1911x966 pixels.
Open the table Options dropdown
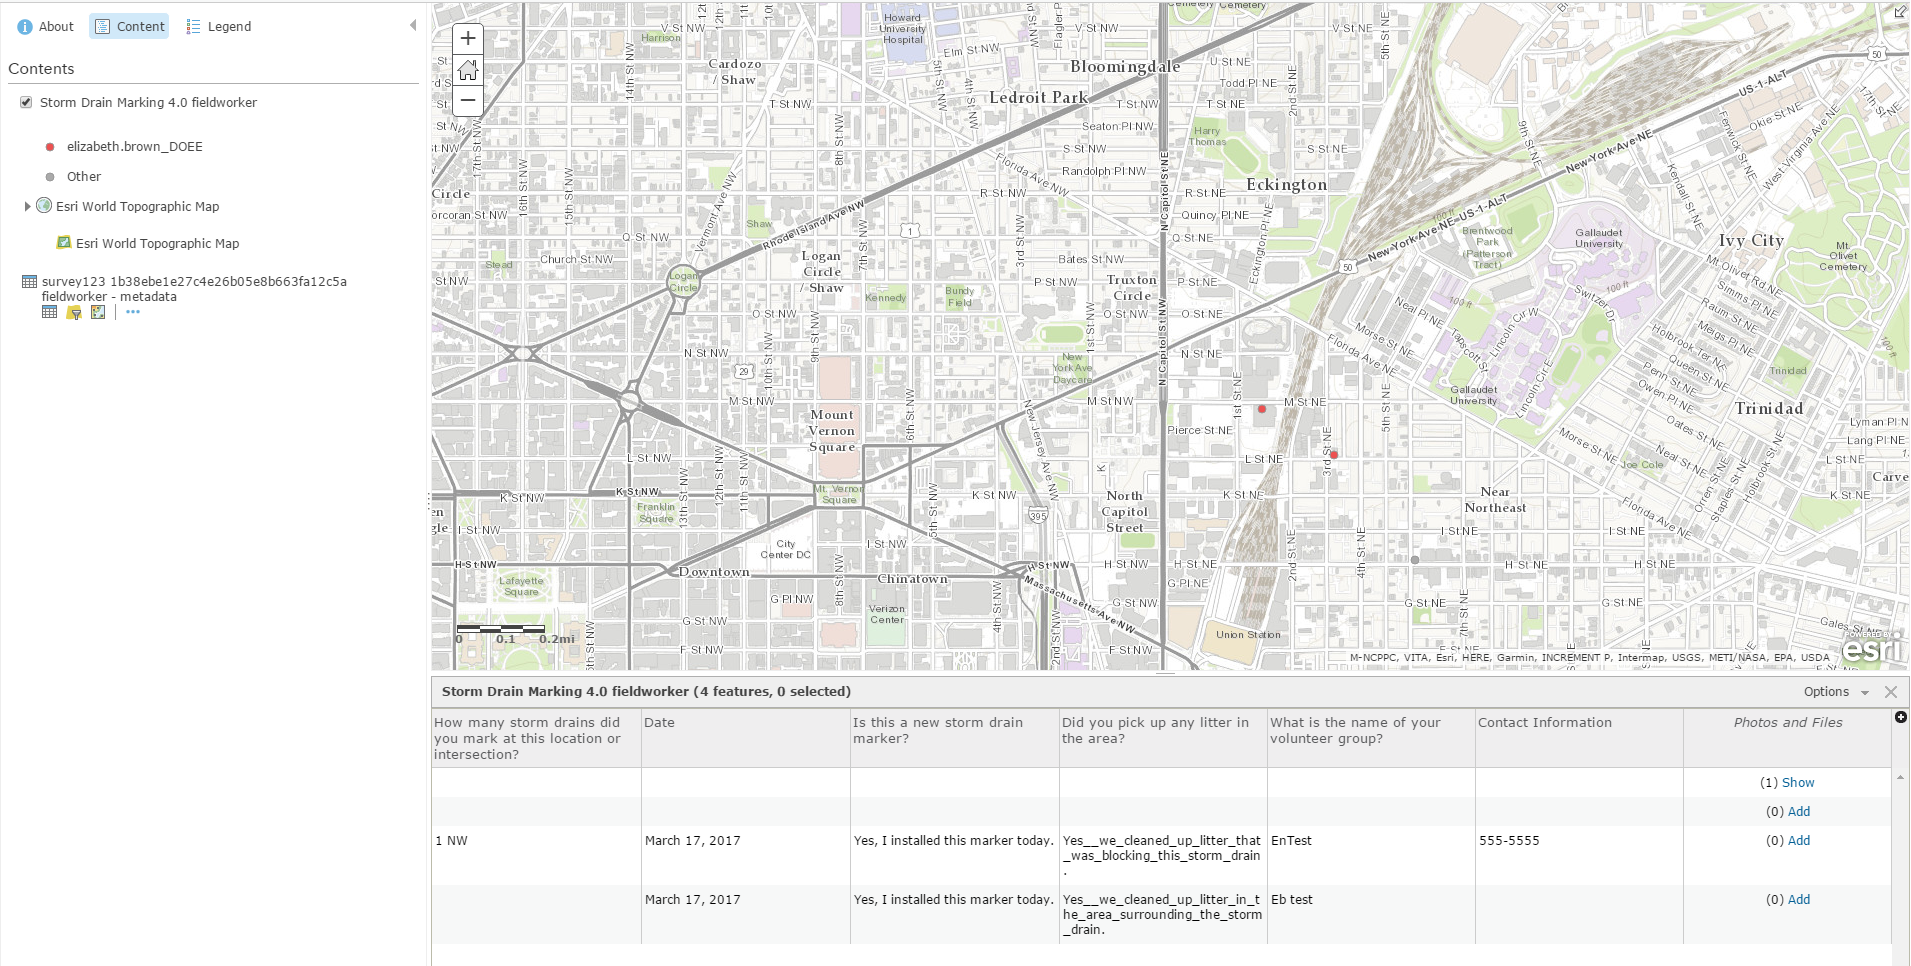click(1836, 692)
